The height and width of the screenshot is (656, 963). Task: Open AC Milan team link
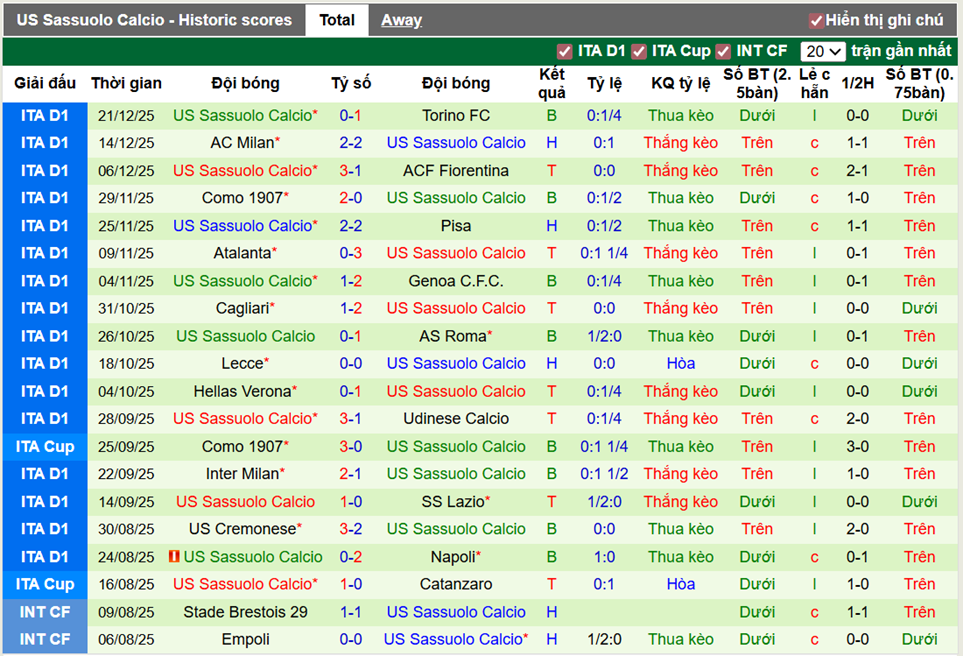[242, 143]
